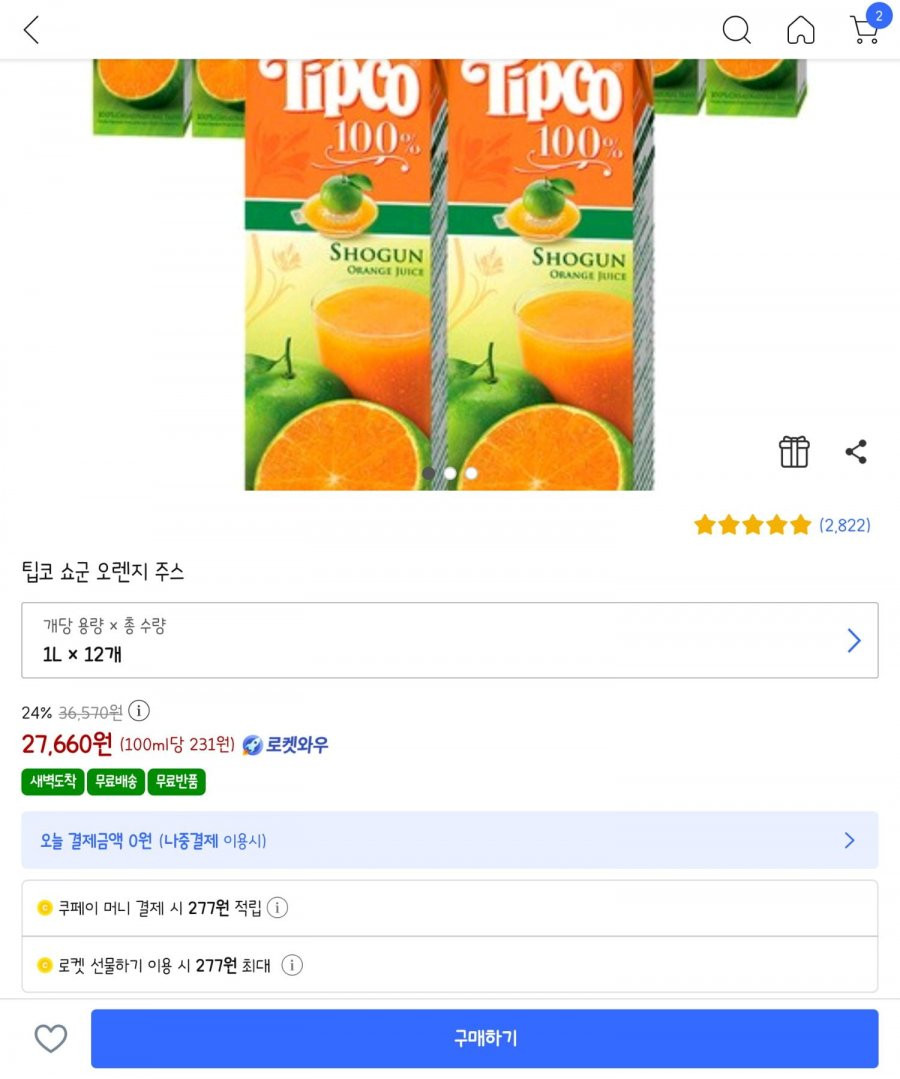Share this product via share icon
Viewport: 900px width, 1079px height.
tap(856, 452)
